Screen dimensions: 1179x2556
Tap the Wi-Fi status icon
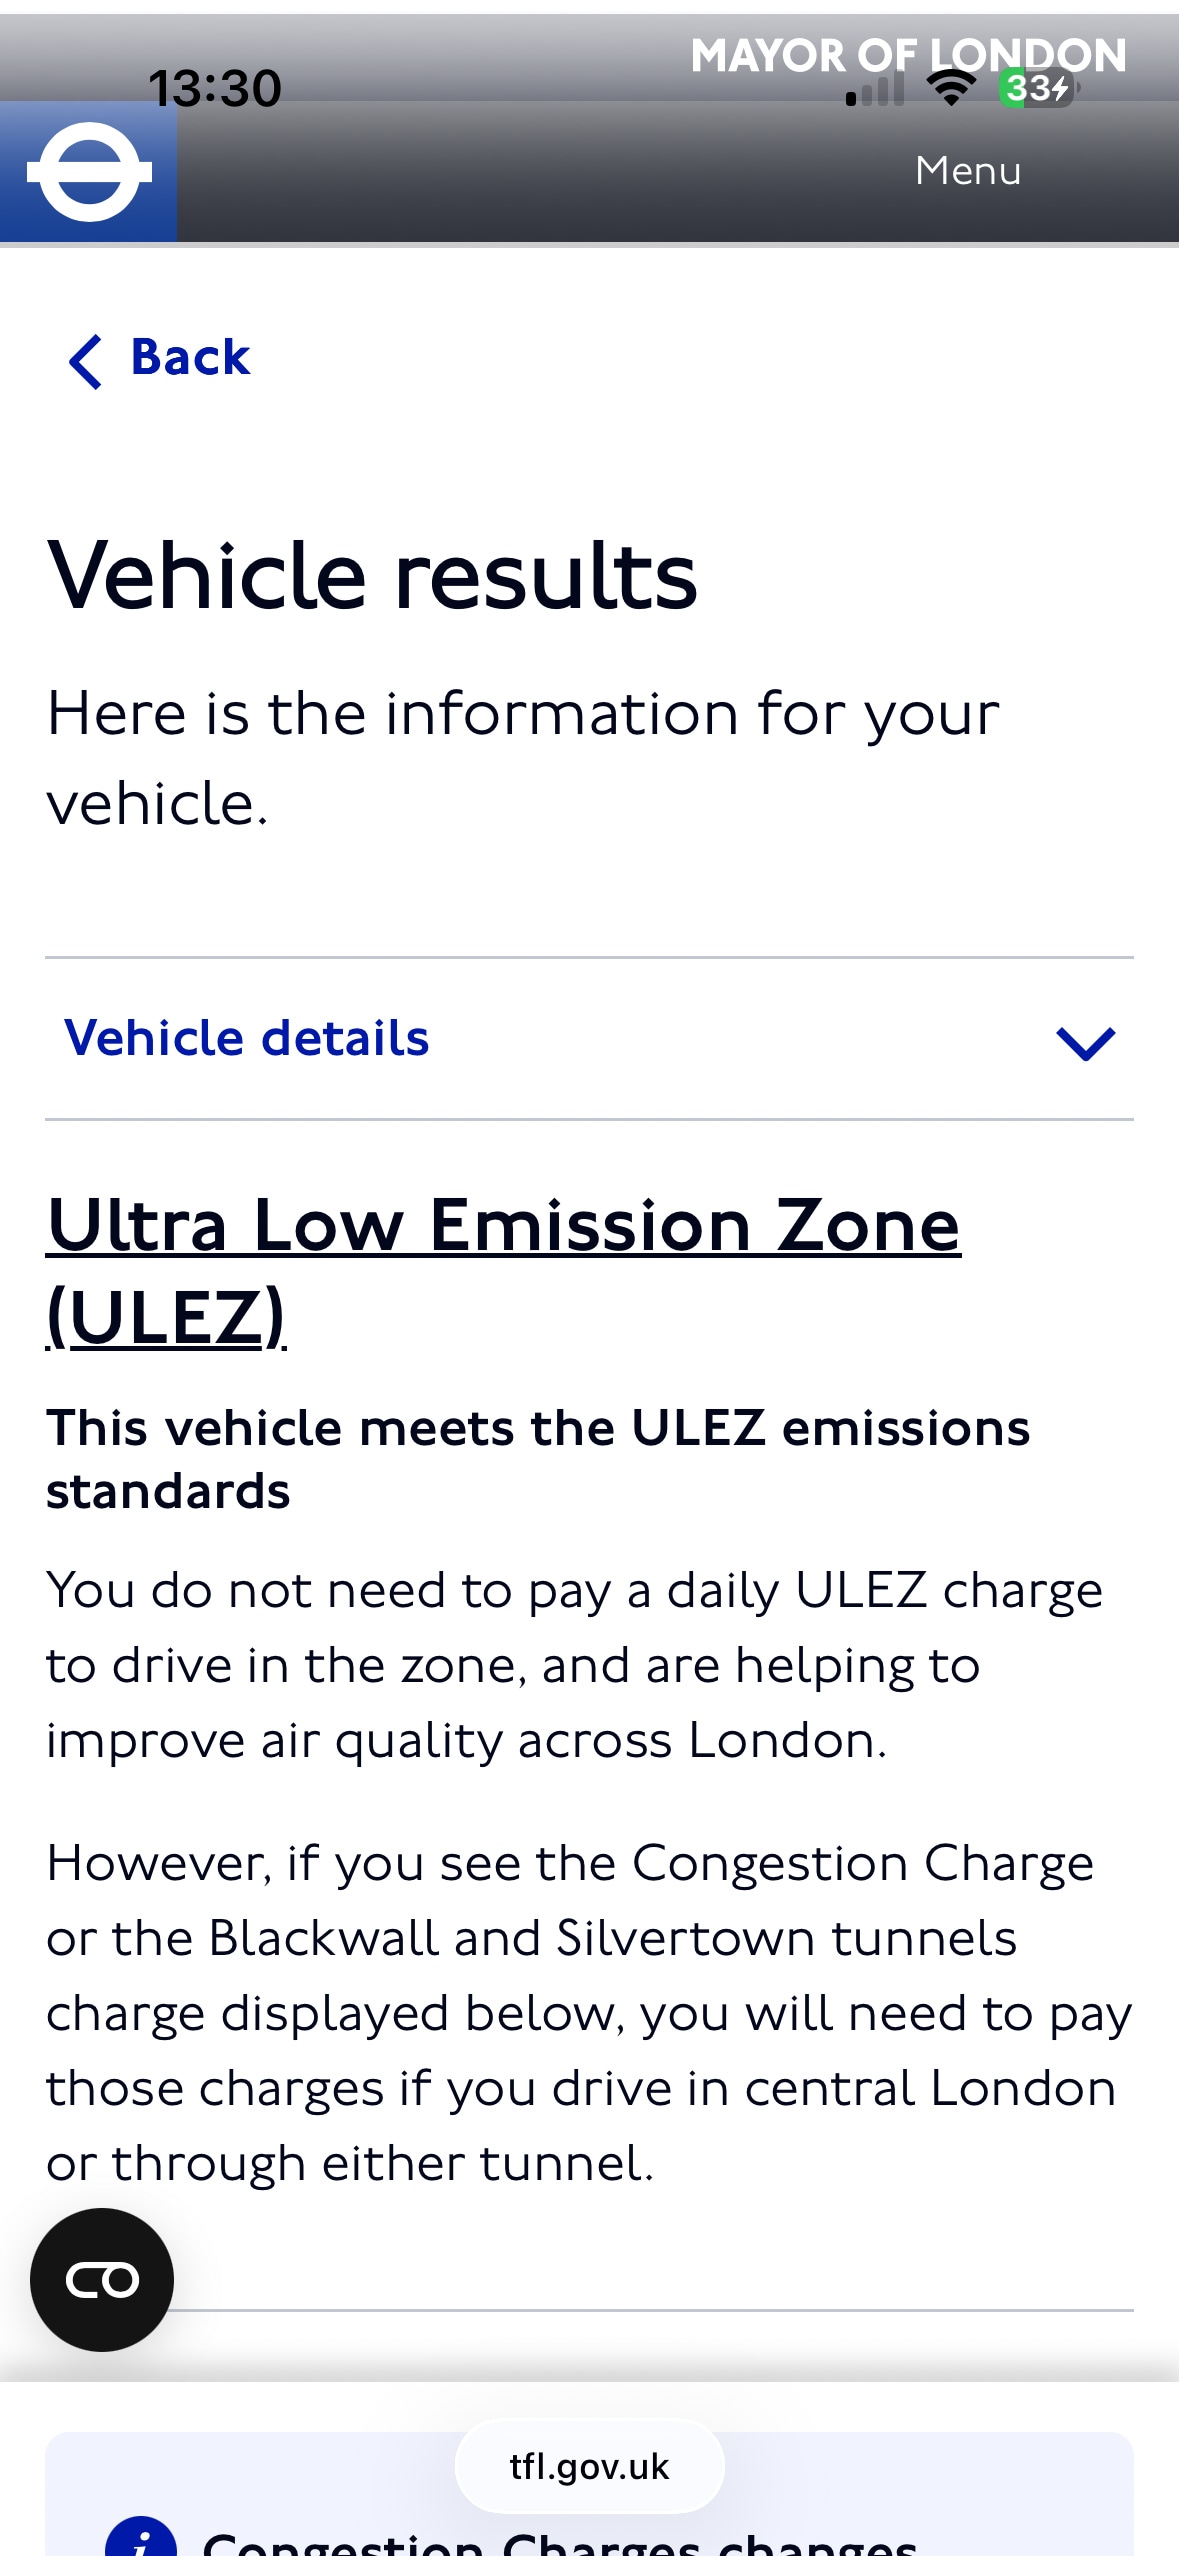coord(950,88)
